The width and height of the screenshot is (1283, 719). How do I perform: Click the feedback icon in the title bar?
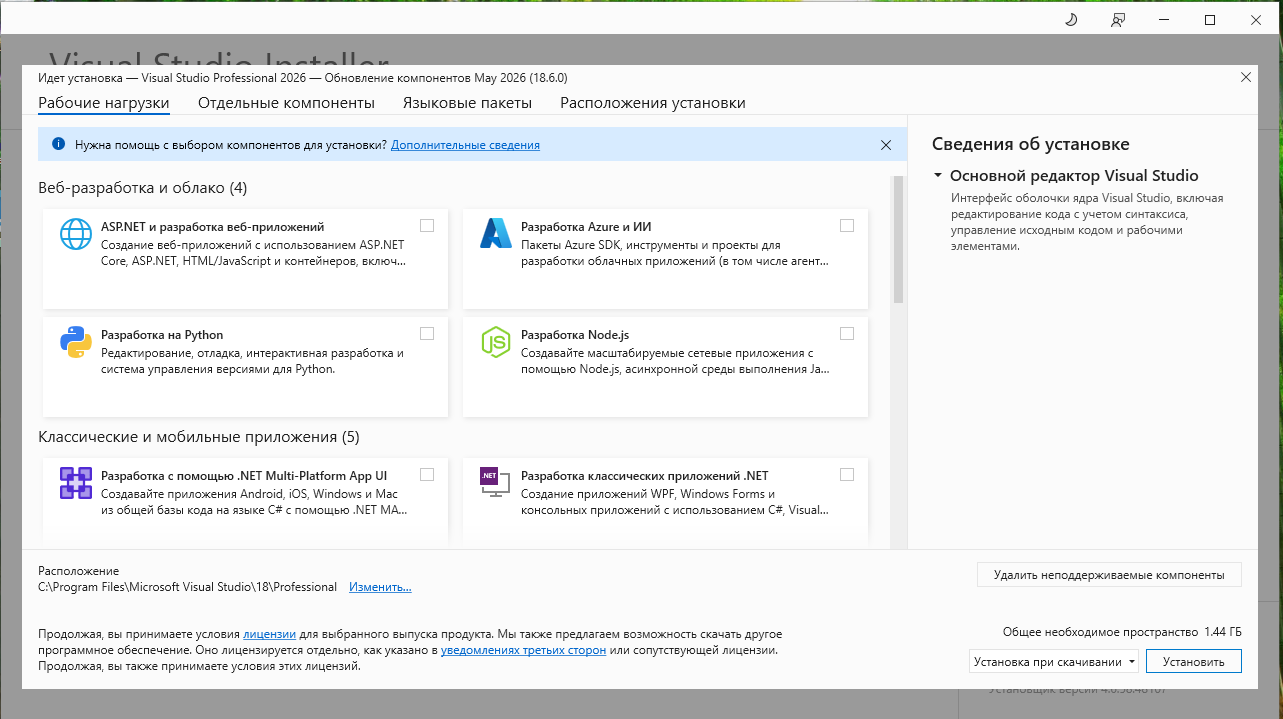tap(1117, 20)
